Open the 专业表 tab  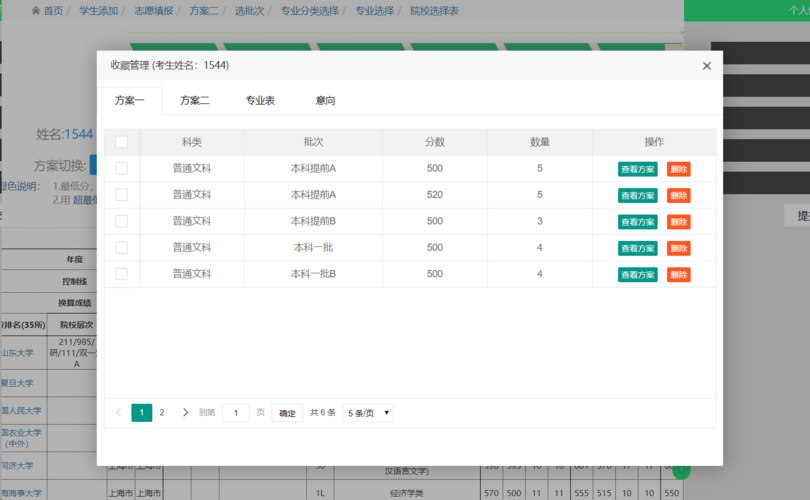[260, 100]
